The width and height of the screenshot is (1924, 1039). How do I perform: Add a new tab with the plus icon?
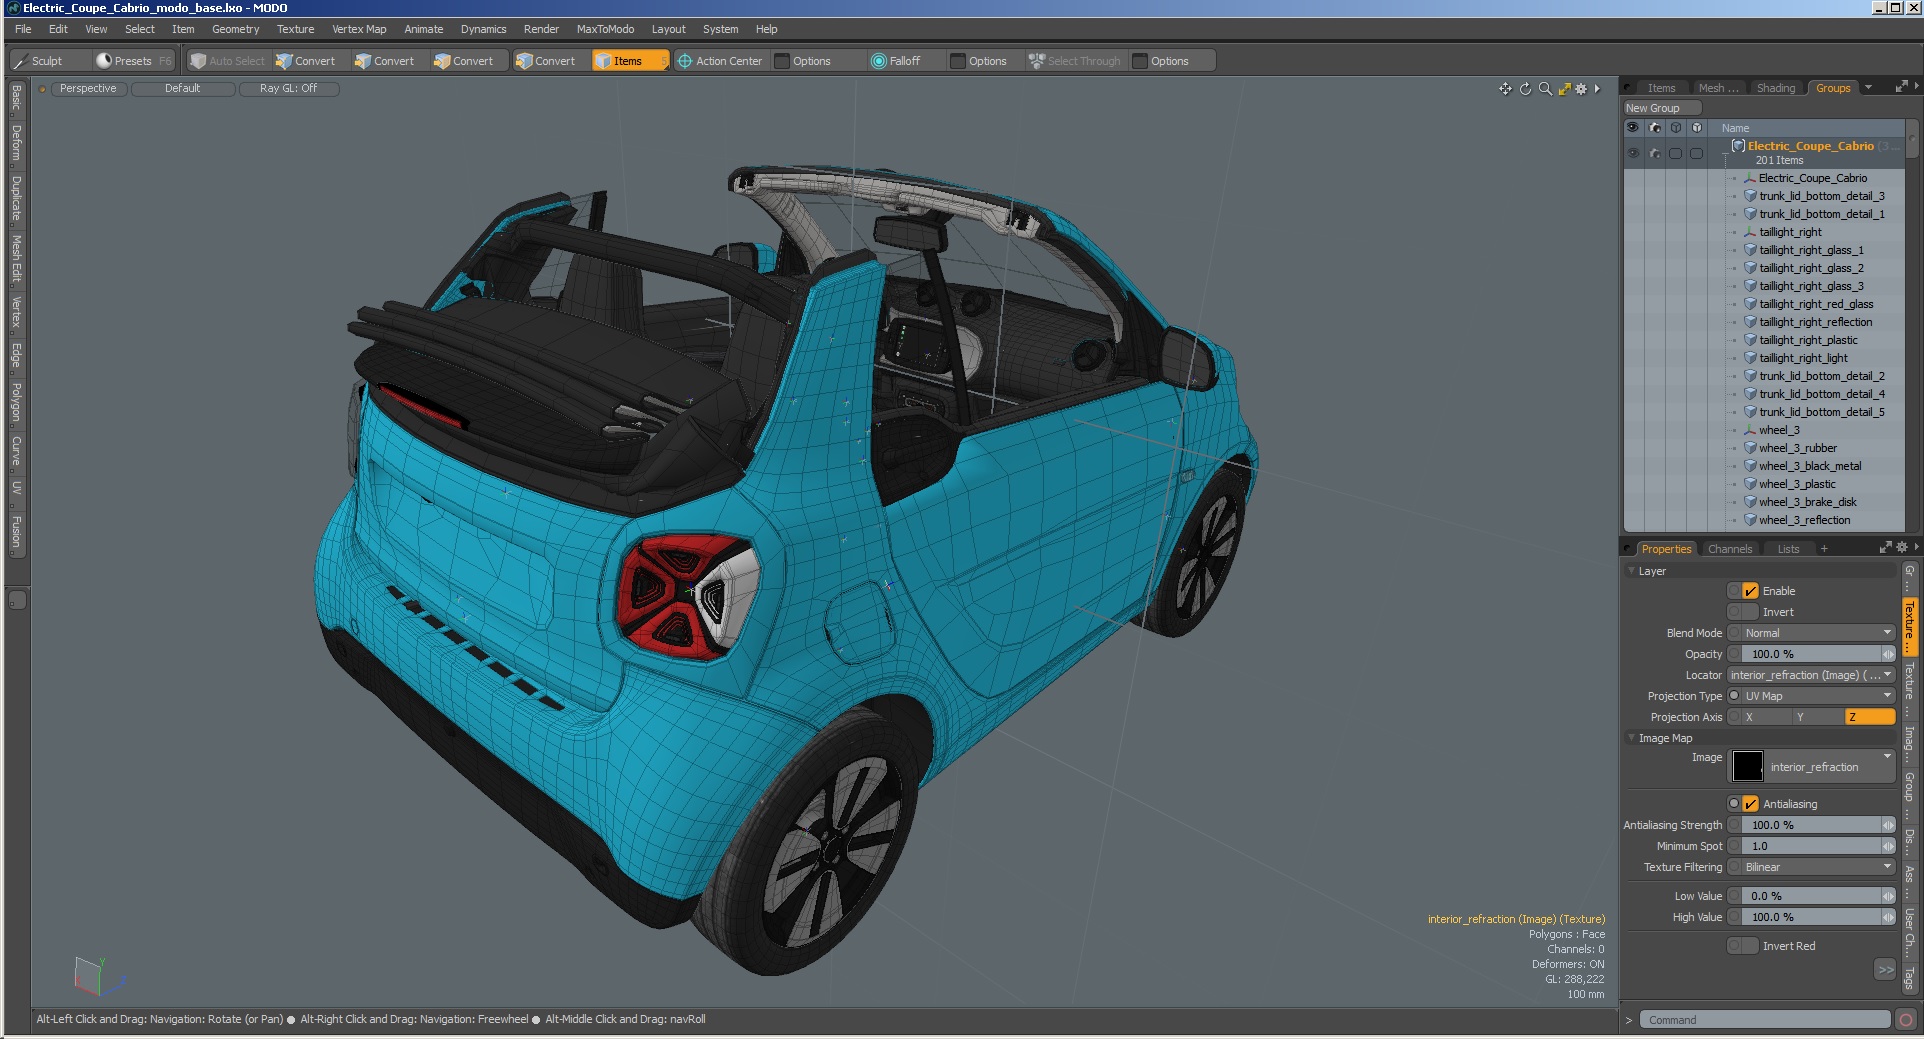point(1824,549)
